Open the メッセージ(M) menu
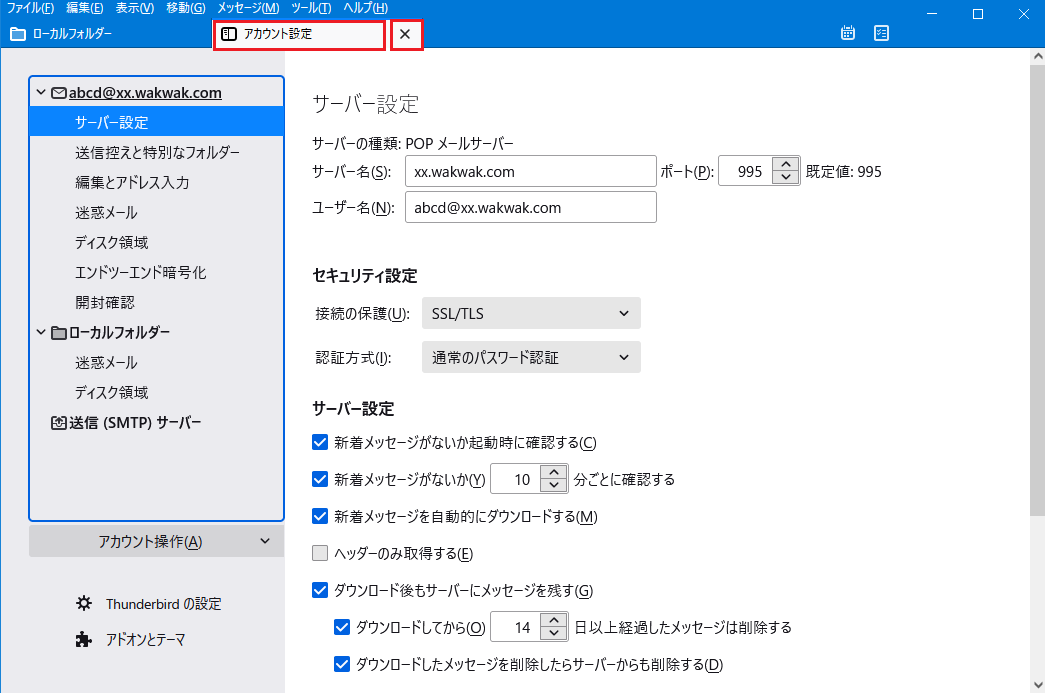 (x=248, y=8)
